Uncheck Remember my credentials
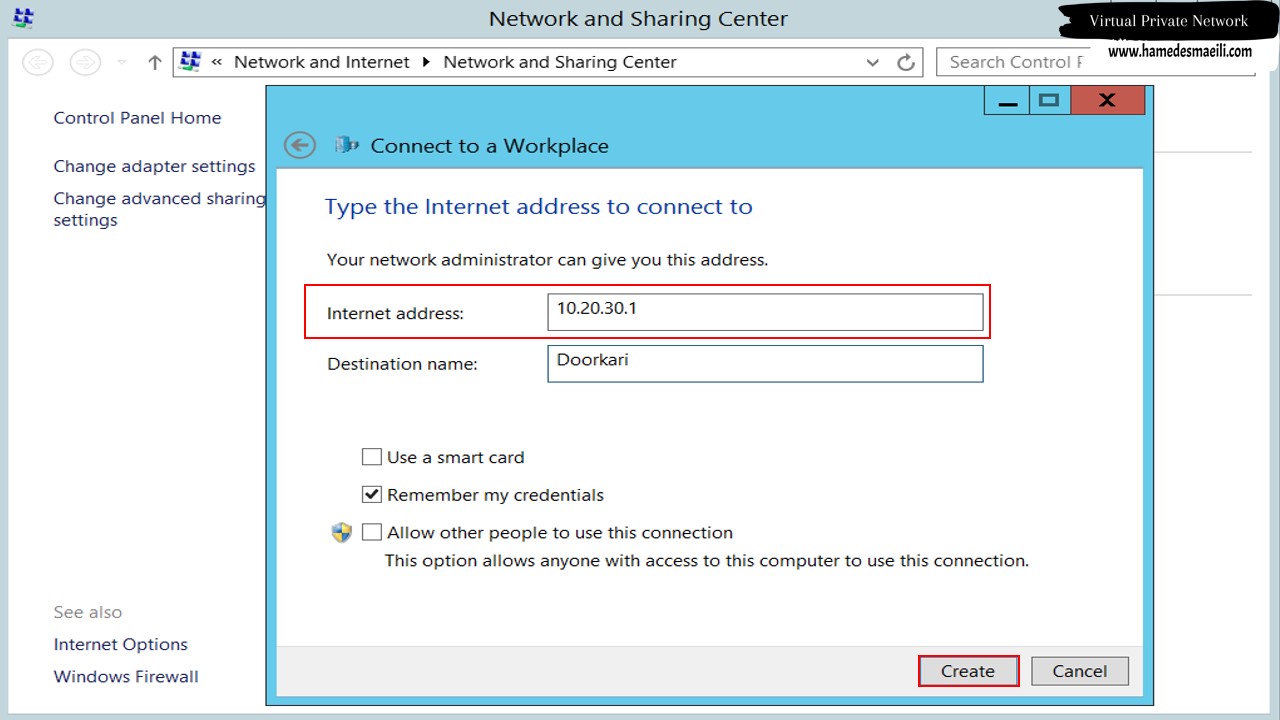The image size is (1280, 720). click(x=372, y=494)
